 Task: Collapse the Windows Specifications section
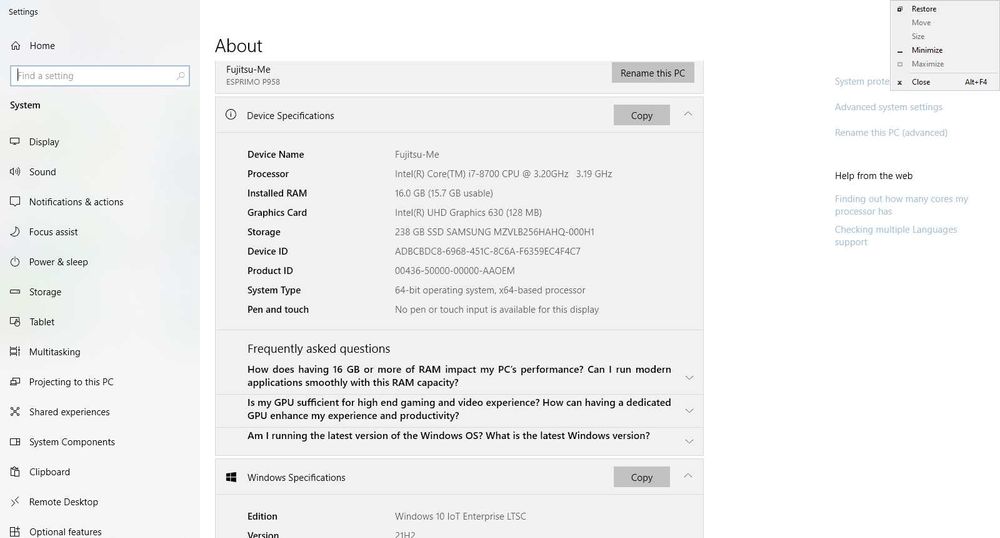pos(688,476)
